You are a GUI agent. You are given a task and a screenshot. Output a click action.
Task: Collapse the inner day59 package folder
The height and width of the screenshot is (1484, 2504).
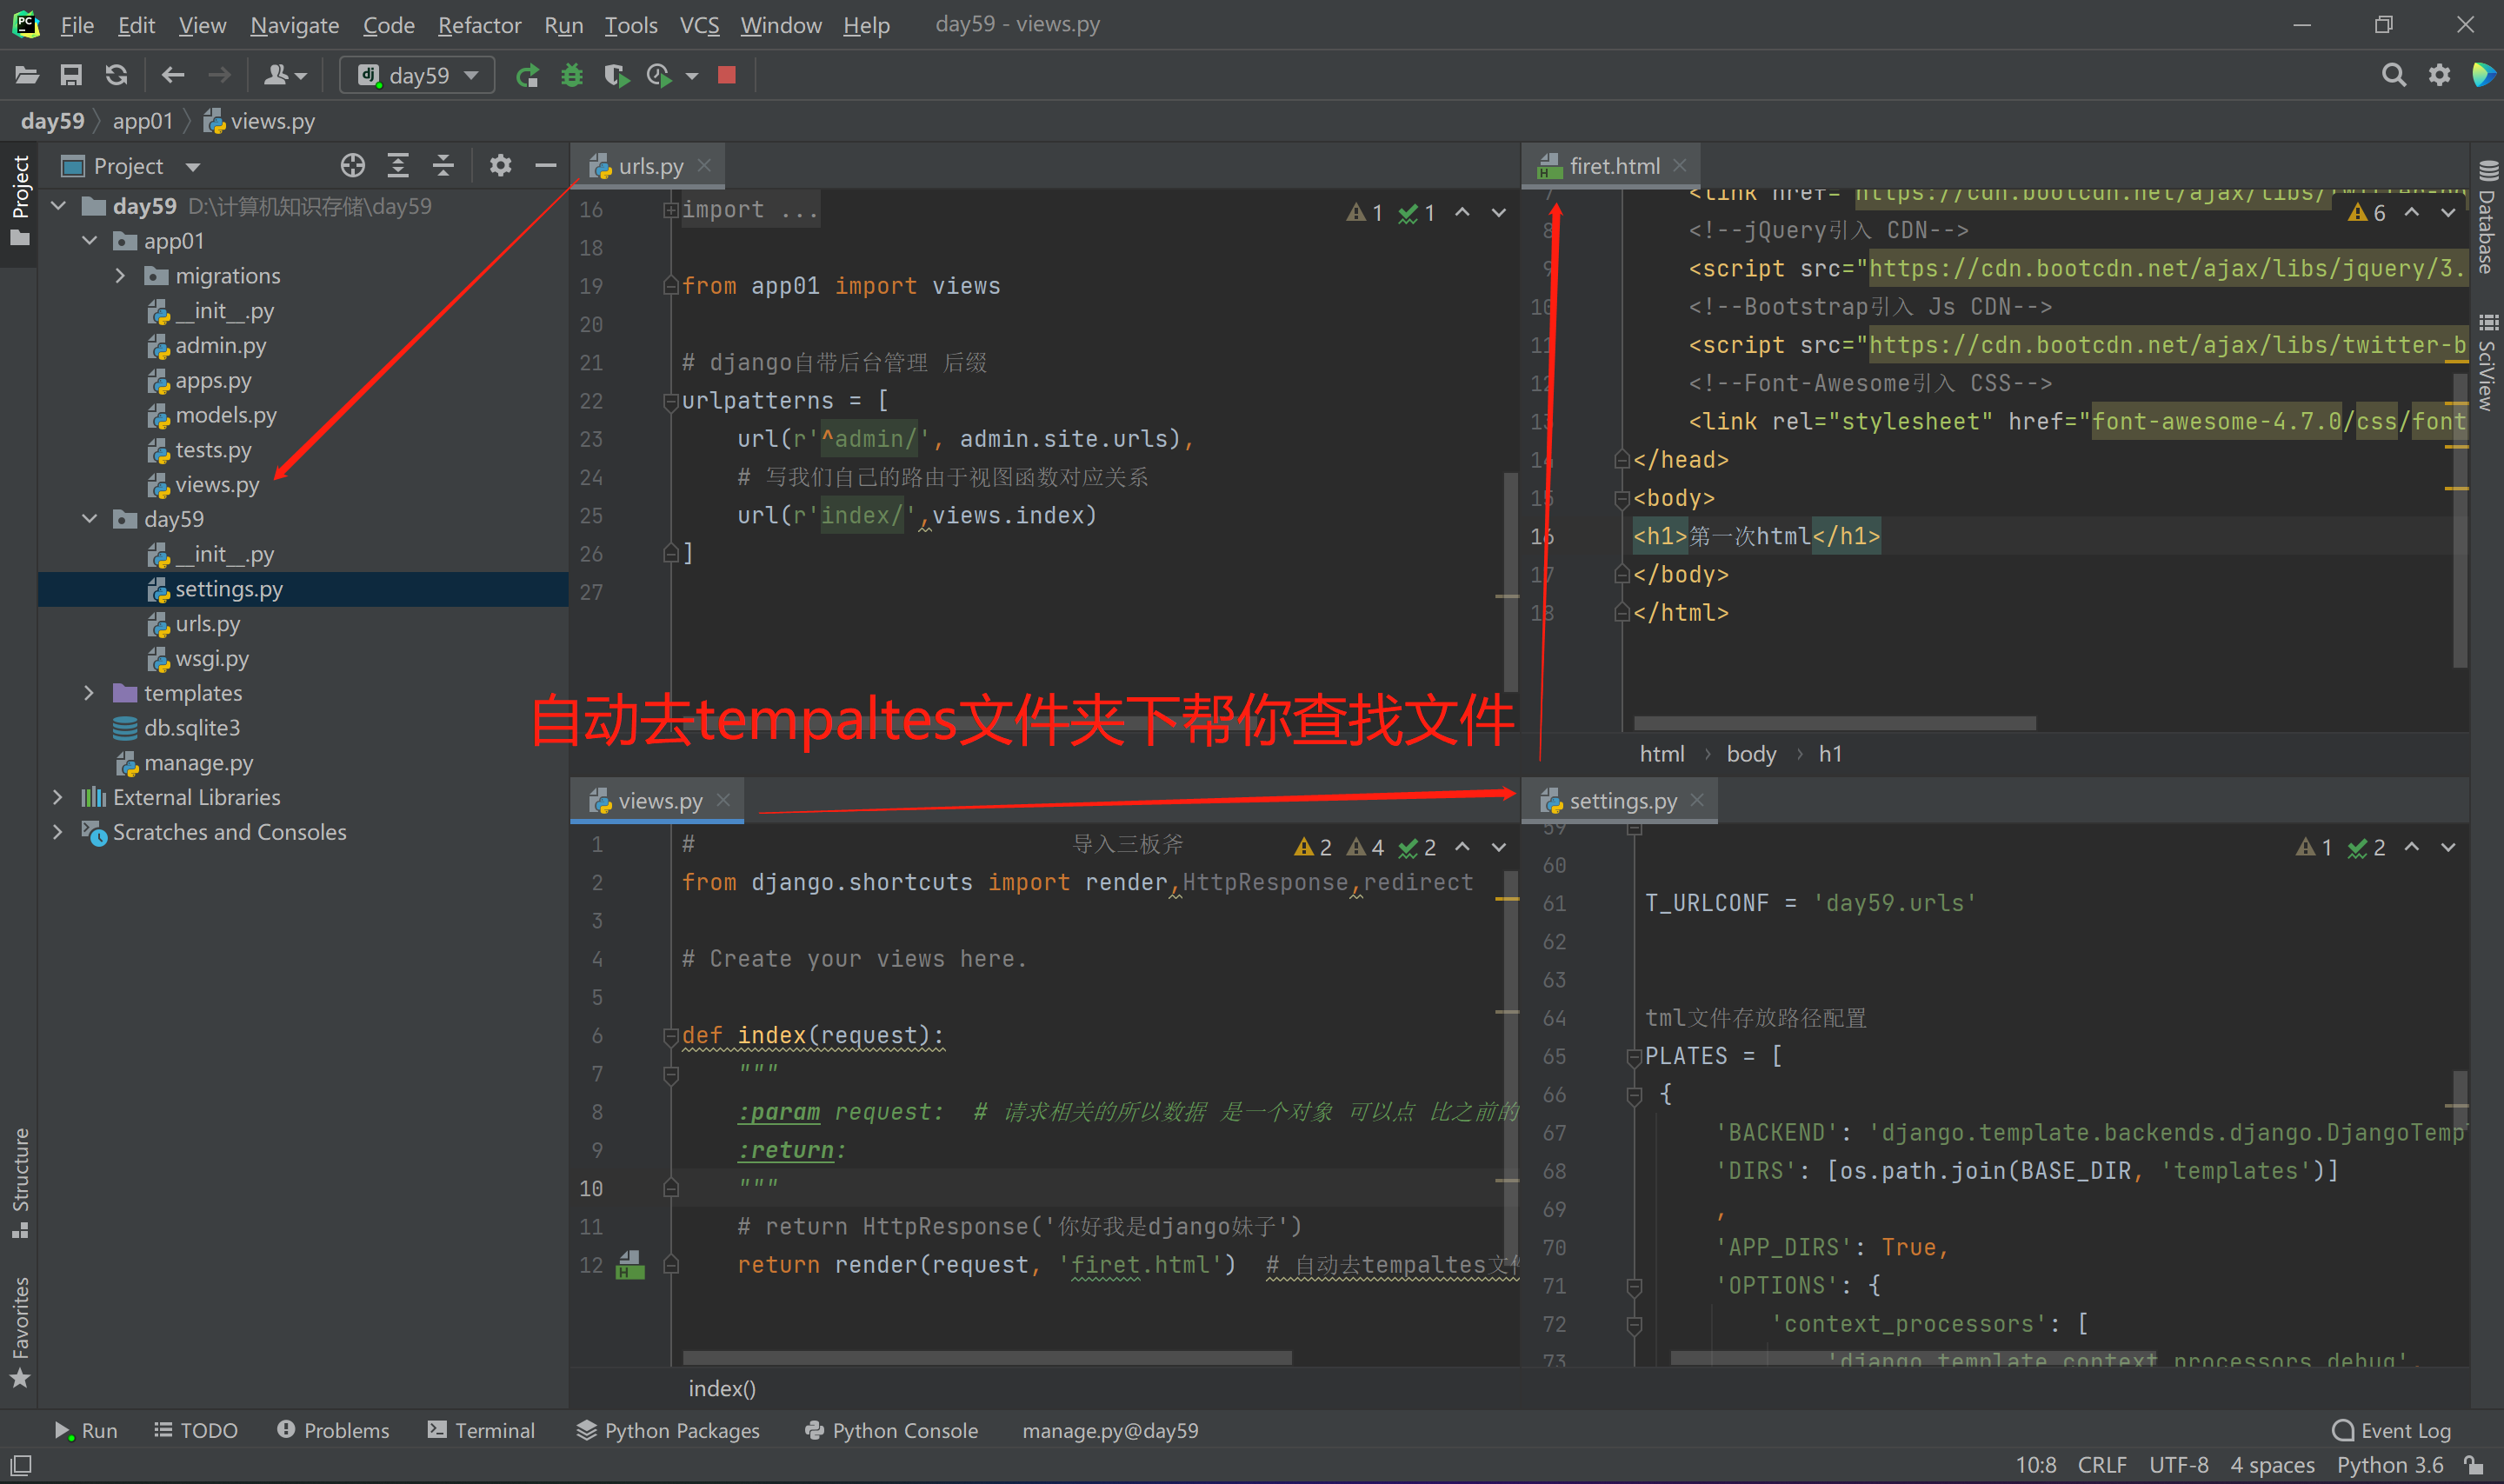click(x=90, y=519)
